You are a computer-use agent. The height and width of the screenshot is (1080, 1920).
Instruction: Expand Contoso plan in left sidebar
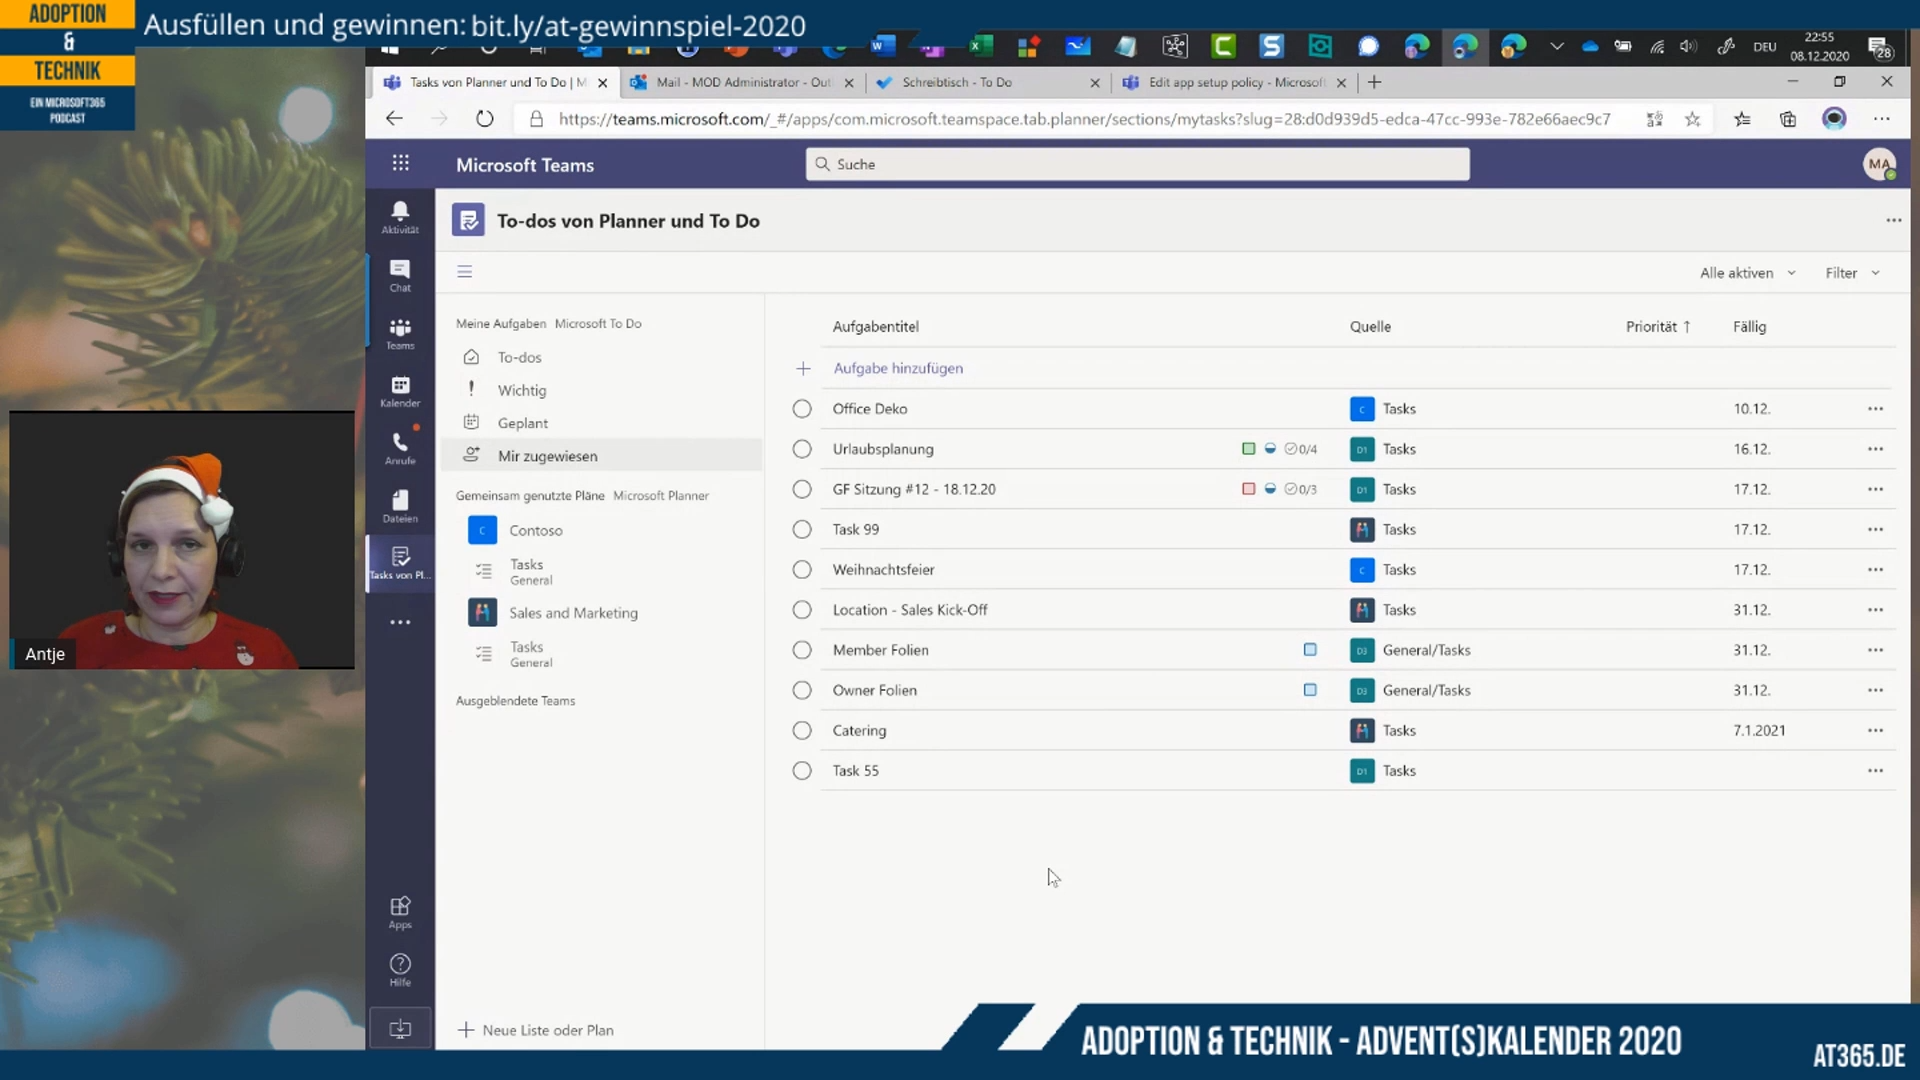pyautogui.click(x=534, y=529)
